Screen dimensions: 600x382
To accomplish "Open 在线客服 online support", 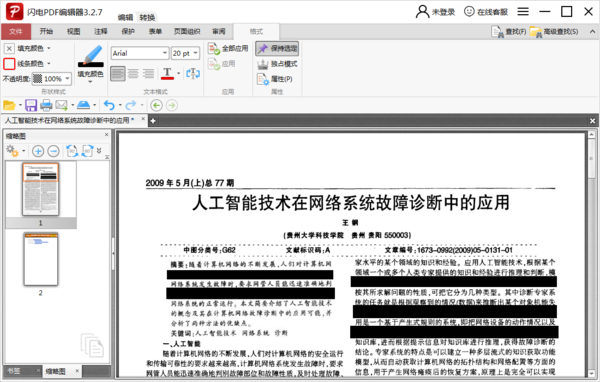I will tap(486, 12).
